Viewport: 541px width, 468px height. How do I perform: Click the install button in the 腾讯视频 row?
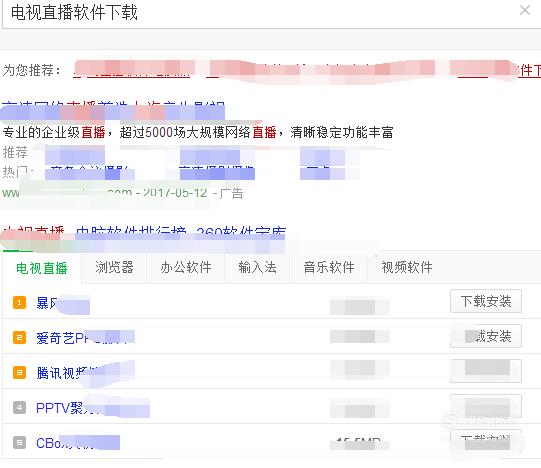486,371
